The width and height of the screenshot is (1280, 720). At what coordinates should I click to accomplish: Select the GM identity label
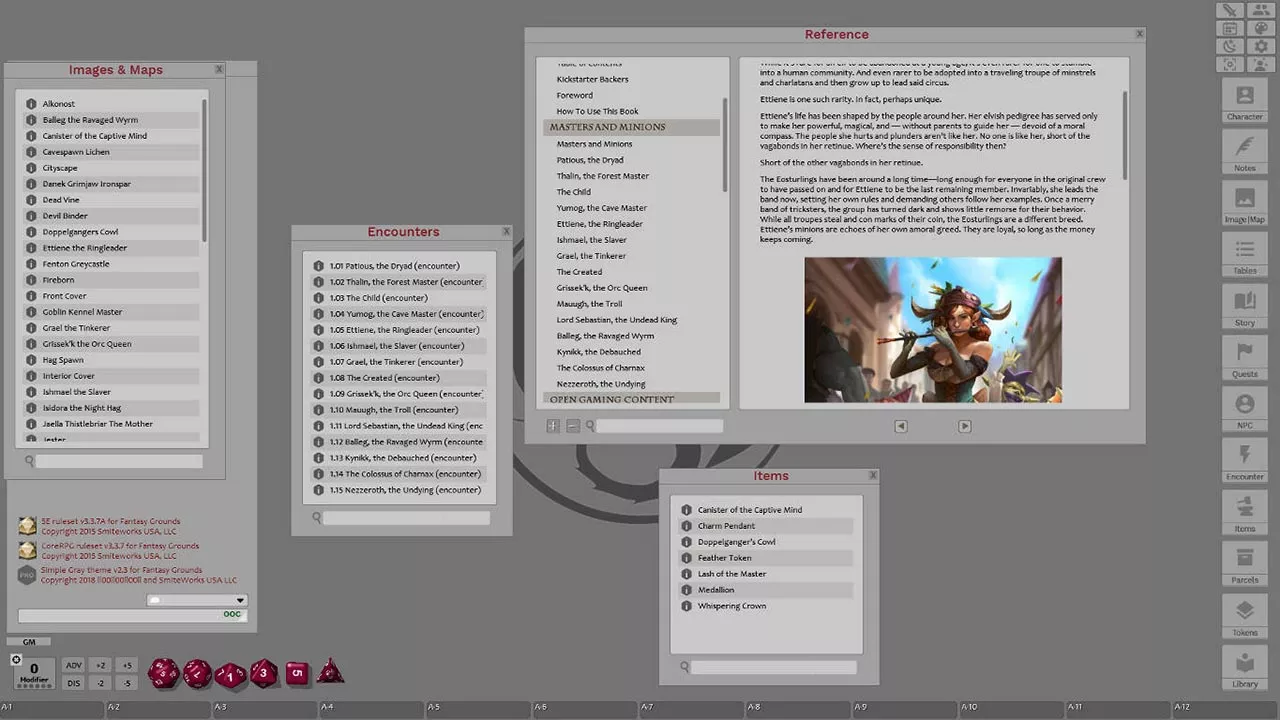click(x=29, y=642)
